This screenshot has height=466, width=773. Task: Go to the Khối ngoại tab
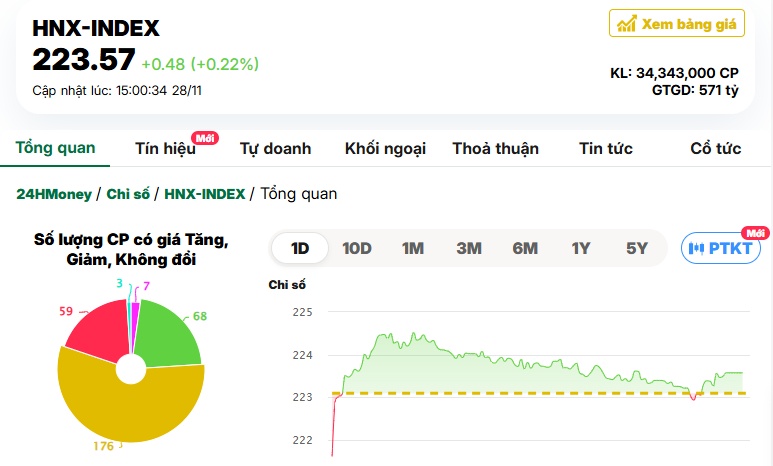click(385, 149)
